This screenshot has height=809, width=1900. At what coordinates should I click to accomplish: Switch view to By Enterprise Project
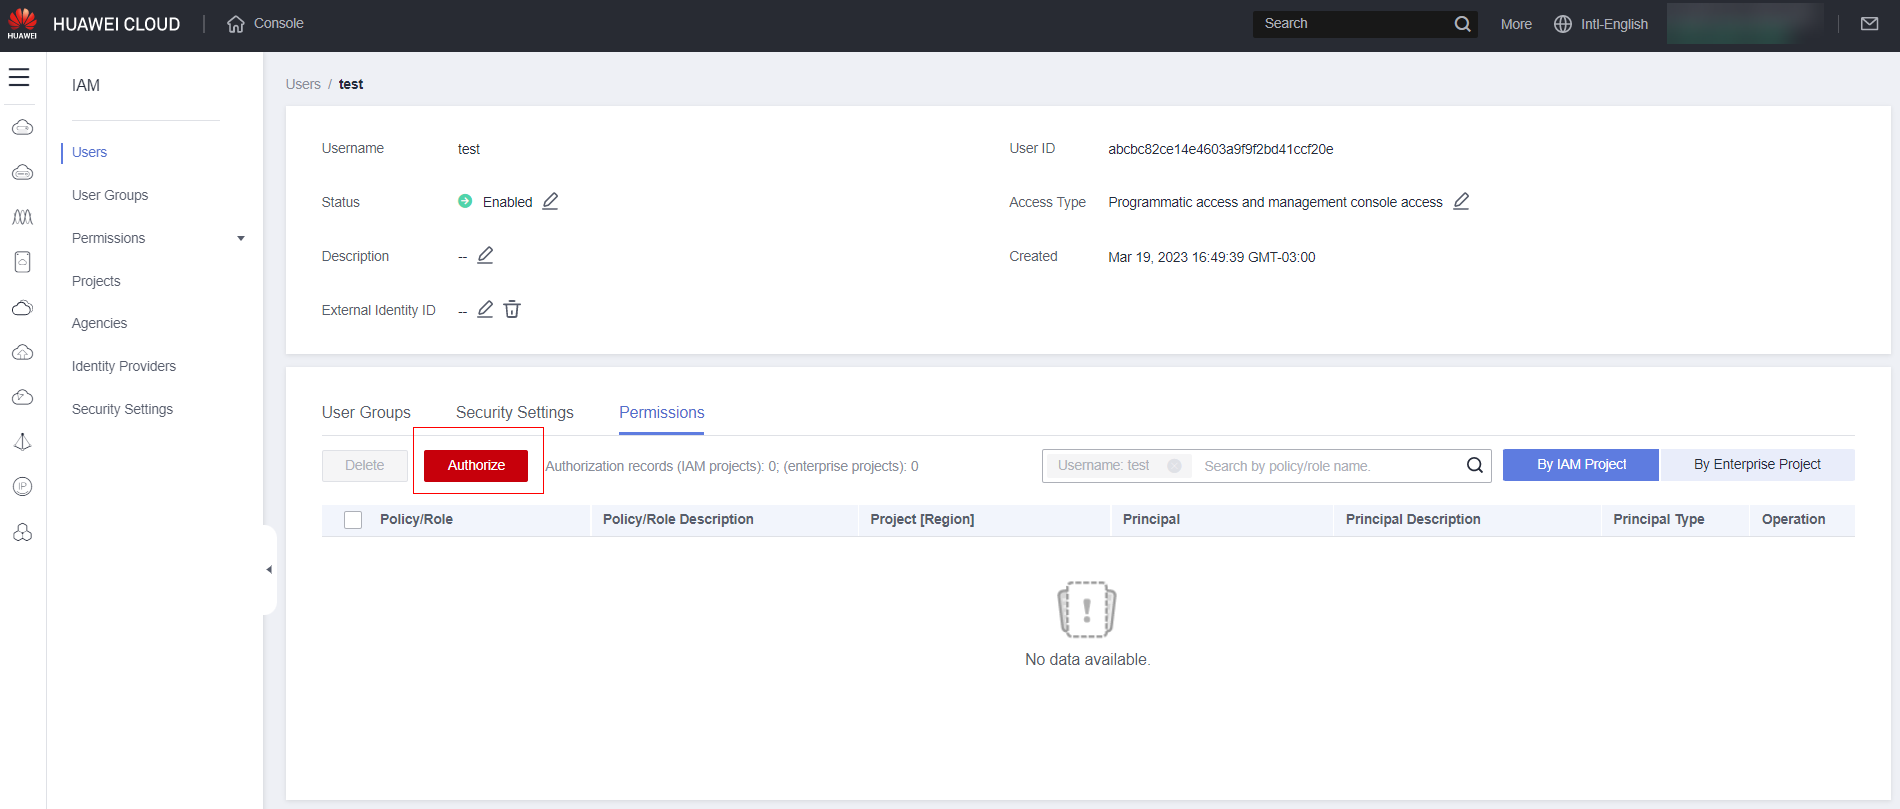click(1756, 465)
